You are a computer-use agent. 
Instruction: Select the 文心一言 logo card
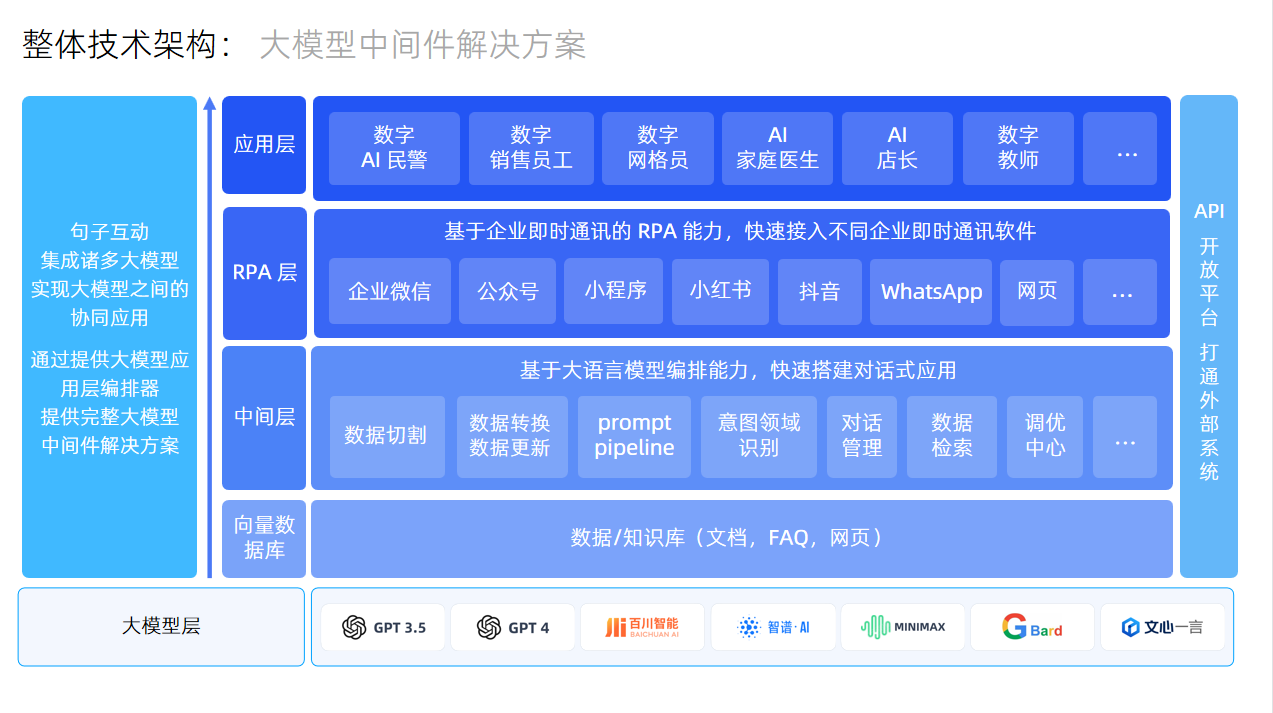coord(1162,627)
